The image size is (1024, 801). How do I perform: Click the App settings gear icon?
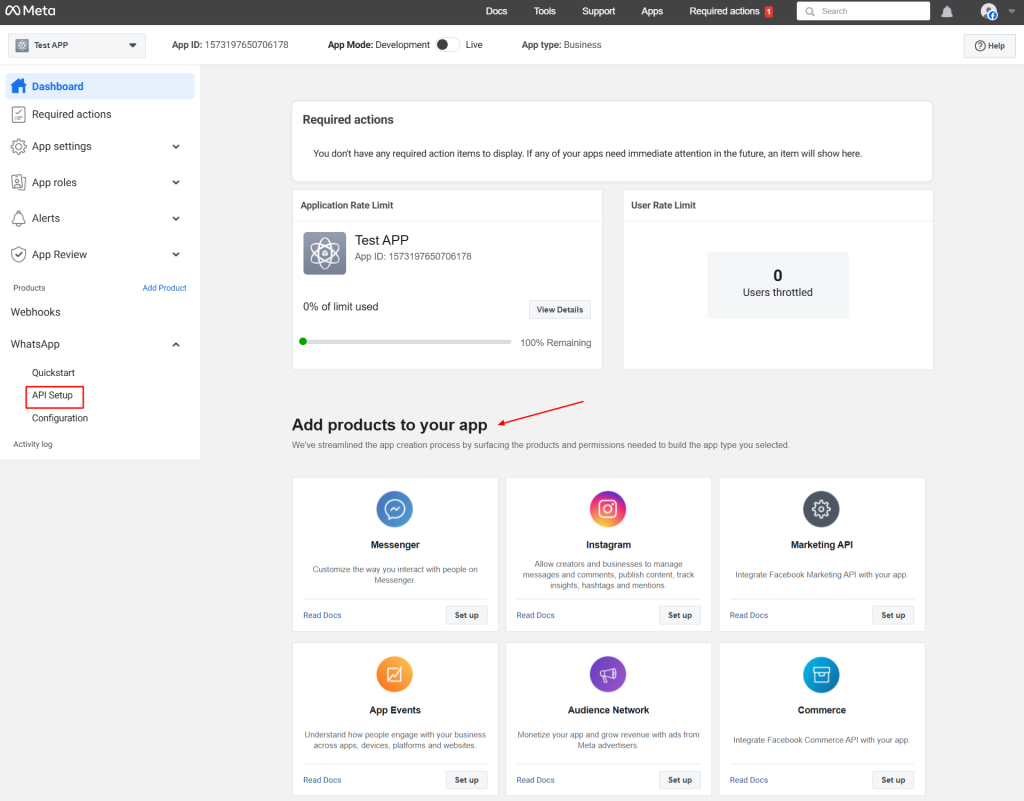pos(19,146)
